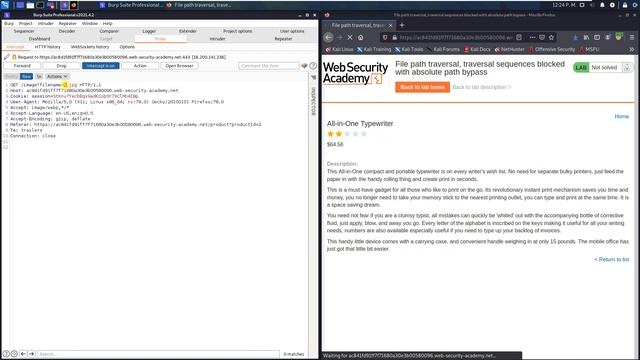The width and height of the screenshot is (640, 360).
Task: Expand the Actions dropdown in editor
Action: coord(57,76)
